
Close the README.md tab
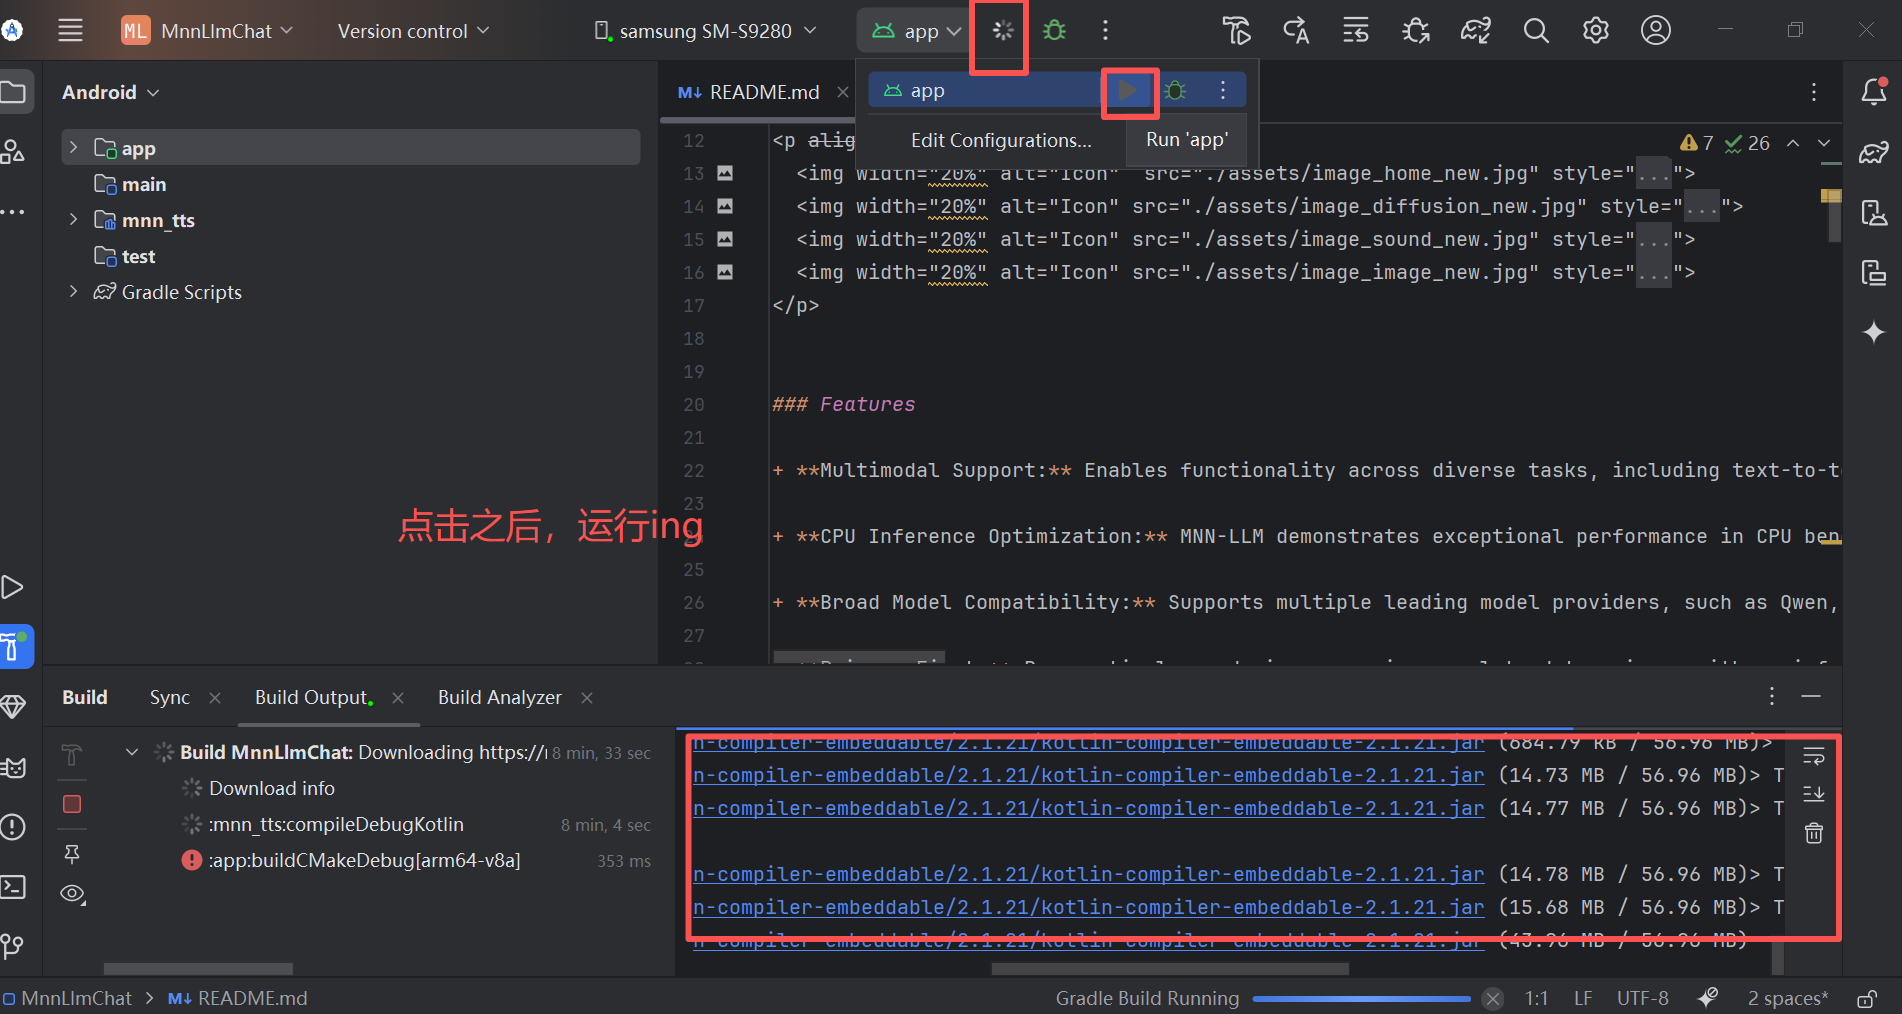coord(843,92)
